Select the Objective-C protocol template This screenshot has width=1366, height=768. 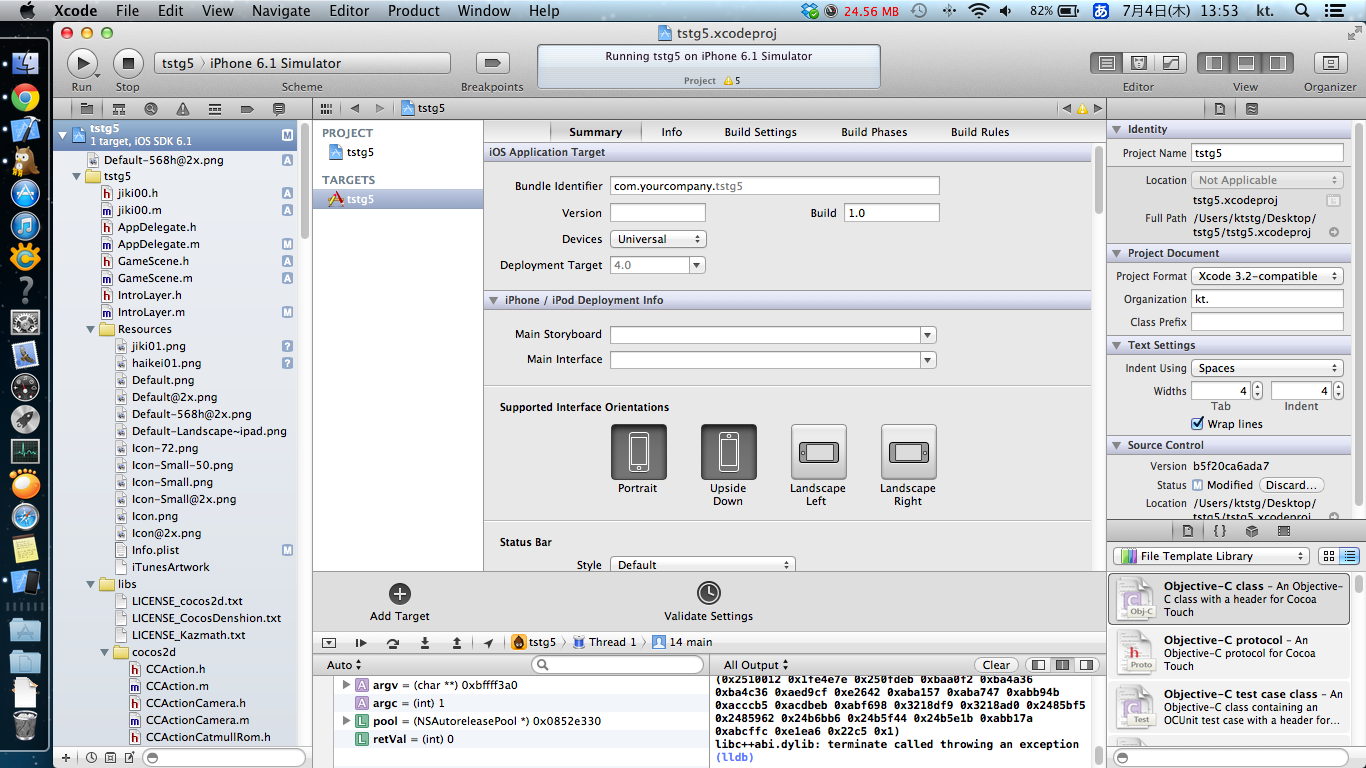click(x=1228, y=653)
